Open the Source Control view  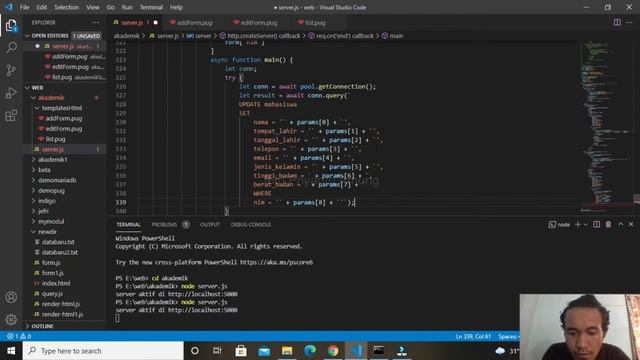tap(11, 70)
